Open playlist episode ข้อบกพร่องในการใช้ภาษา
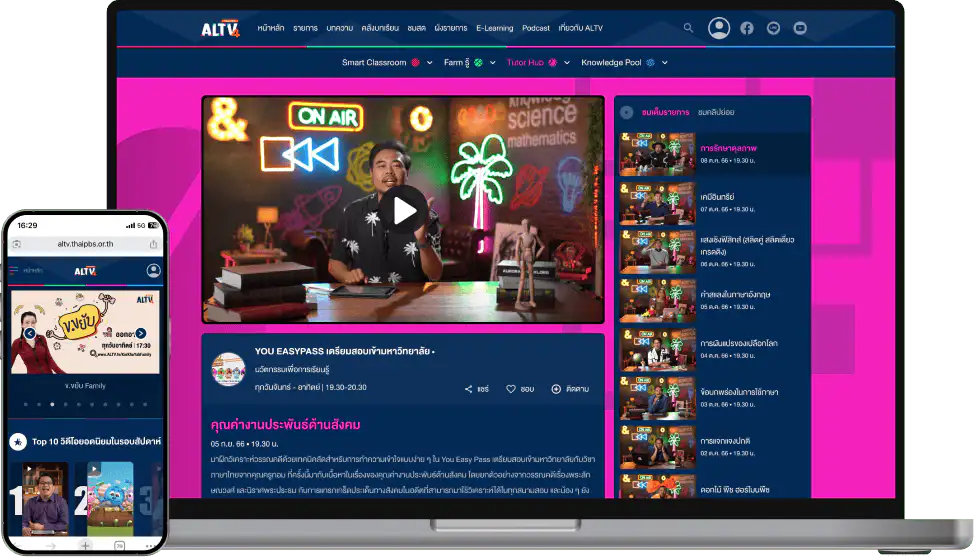This screenshot has width=974, height=557. [x=714, y=398]
